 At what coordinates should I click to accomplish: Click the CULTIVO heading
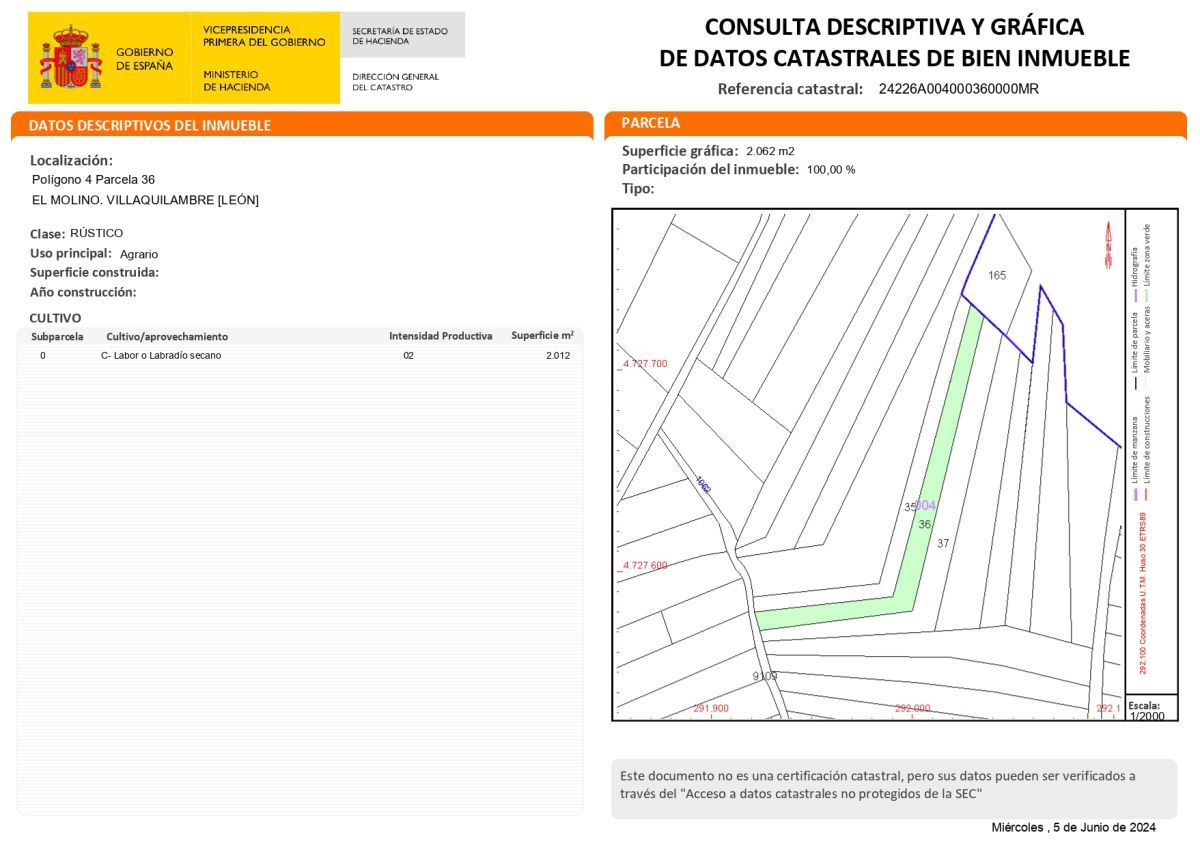click(55, 318)
